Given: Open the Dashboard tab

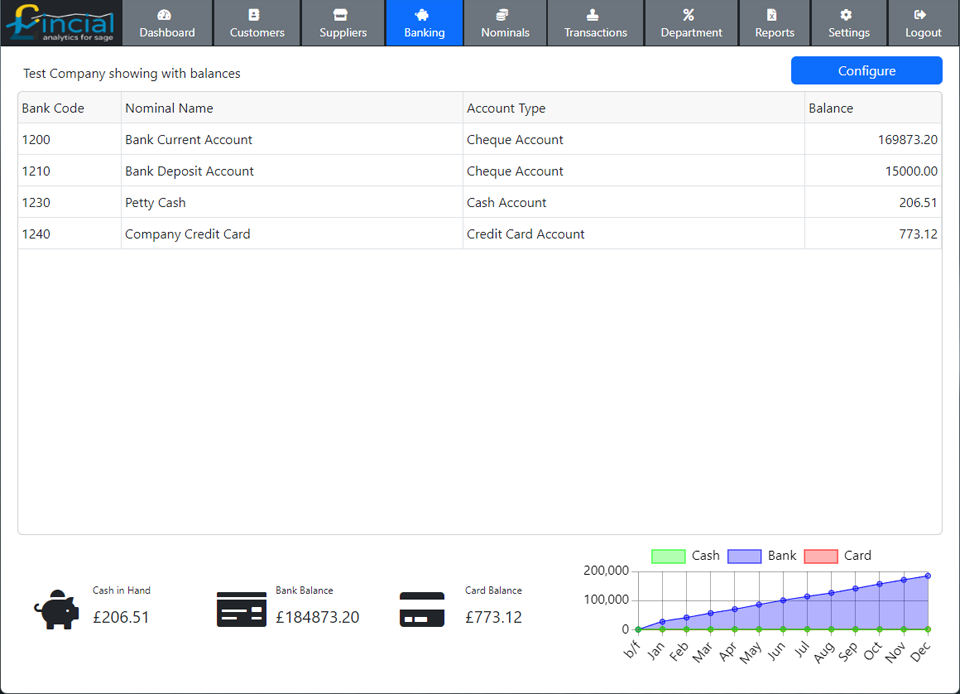Looking at the screenshot, I should (167, 23).
